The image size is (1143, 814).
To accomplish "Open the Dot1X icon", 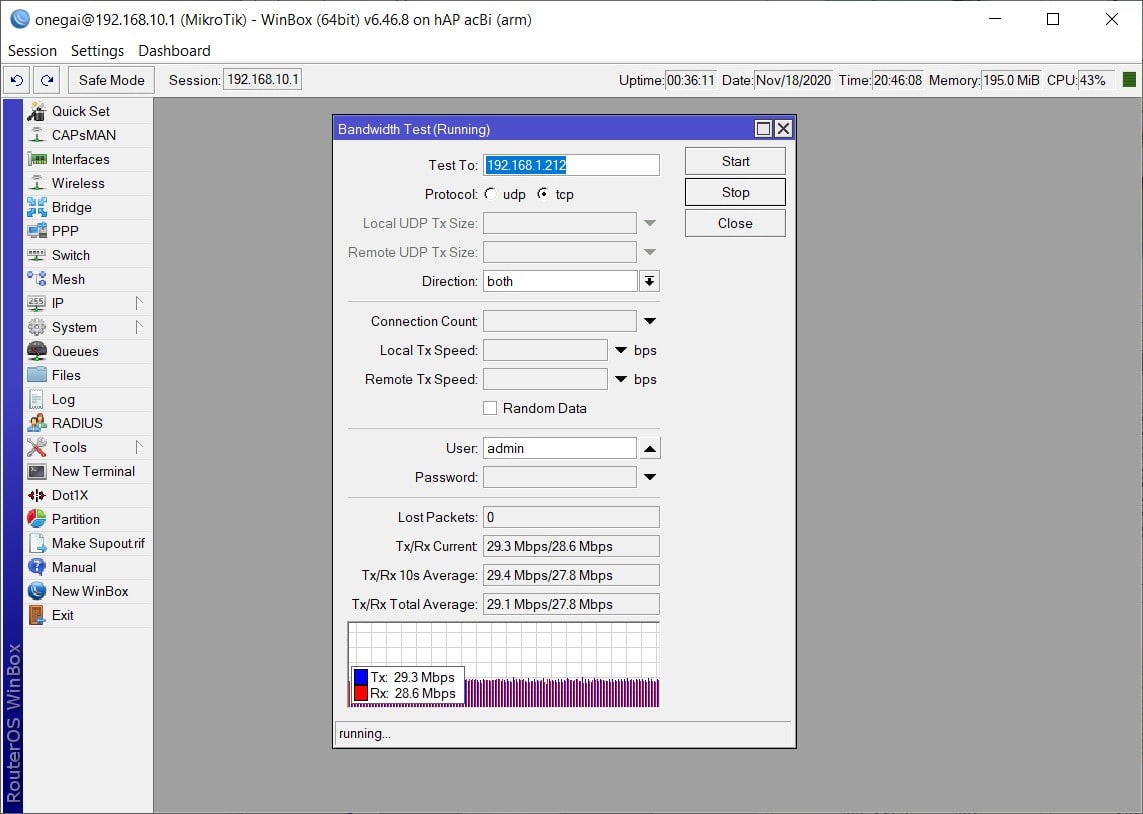I will [36, 496].
